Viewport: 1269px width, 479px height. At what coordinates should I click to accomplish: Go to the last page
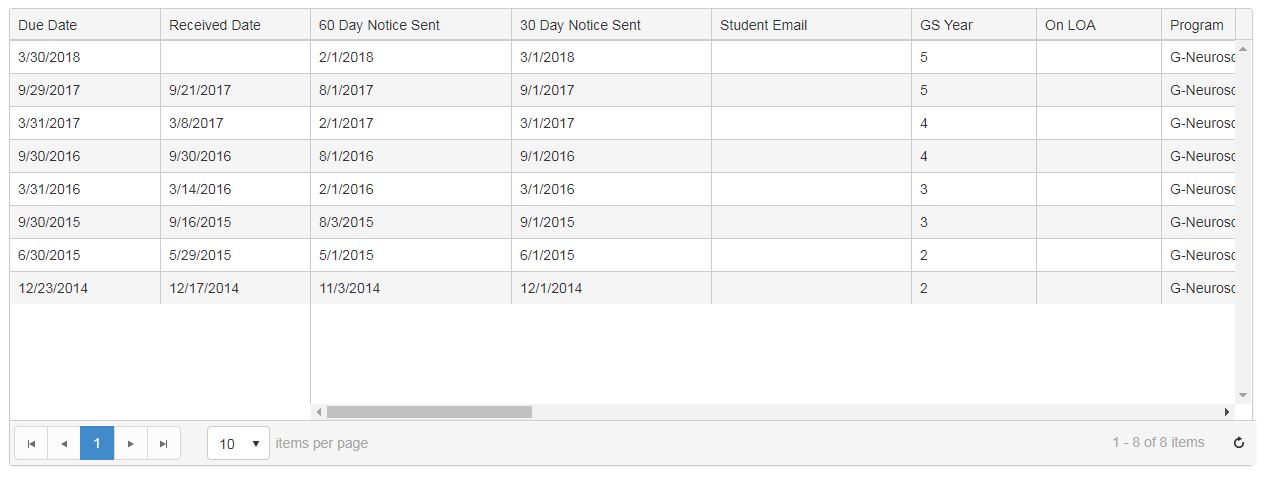pyautogui.click(x=164, y=444)
